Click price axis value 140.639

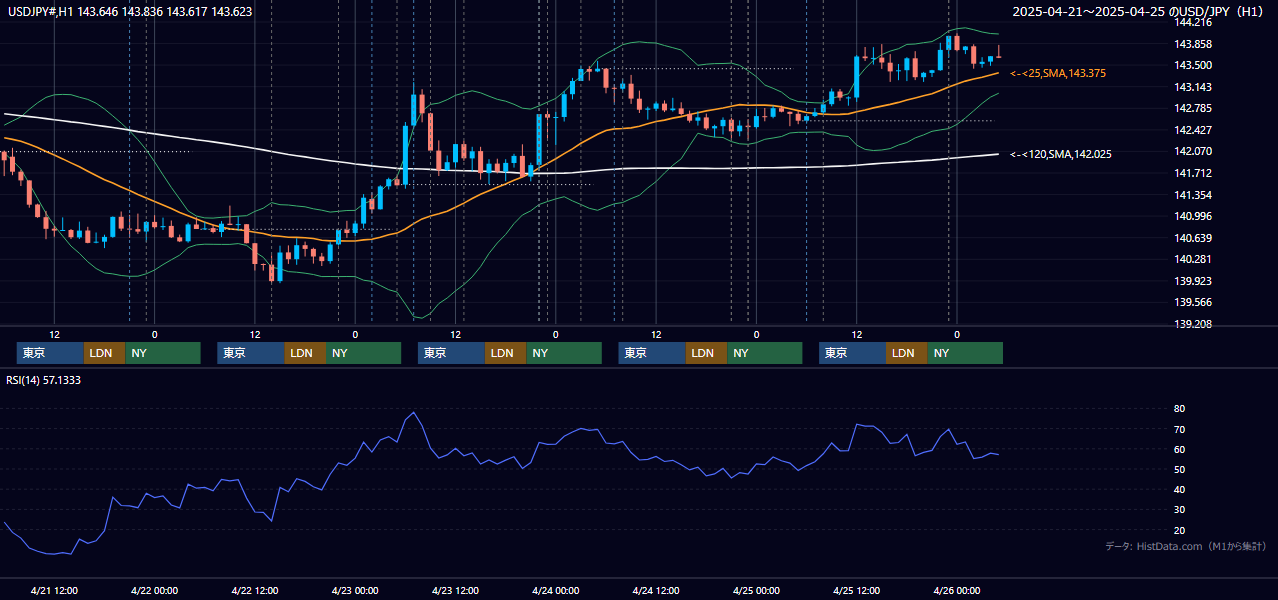click(x=1194, y=238)
